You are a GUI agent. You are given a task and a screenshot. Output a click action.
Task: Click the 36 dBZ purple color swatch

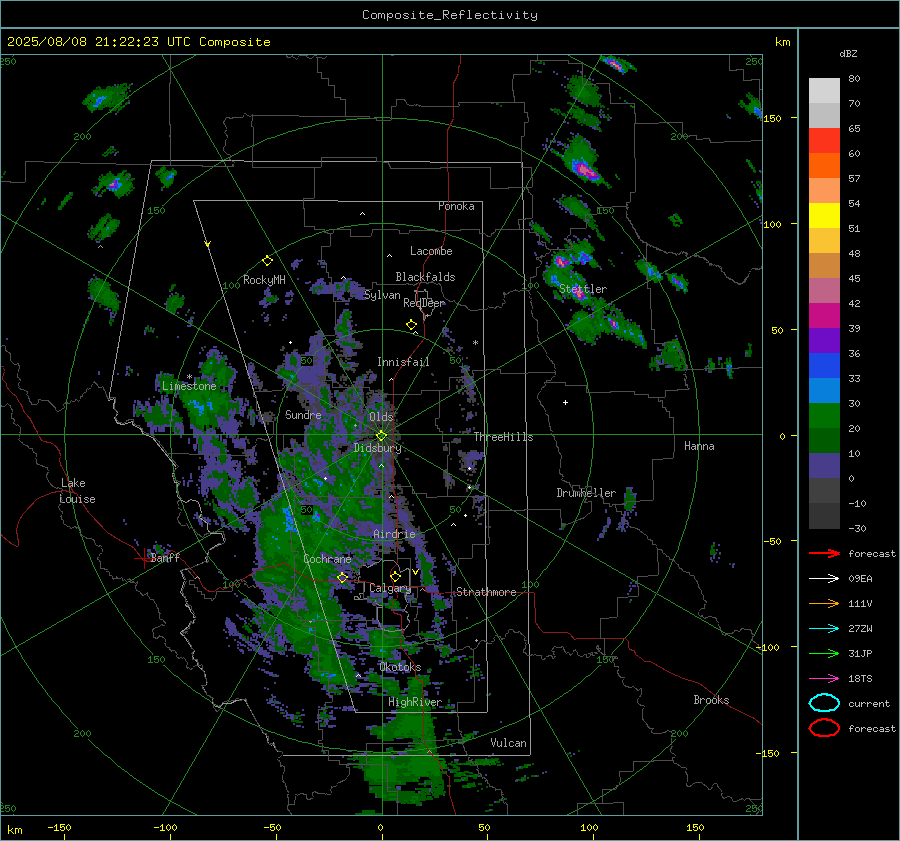[x=824, y=340]
